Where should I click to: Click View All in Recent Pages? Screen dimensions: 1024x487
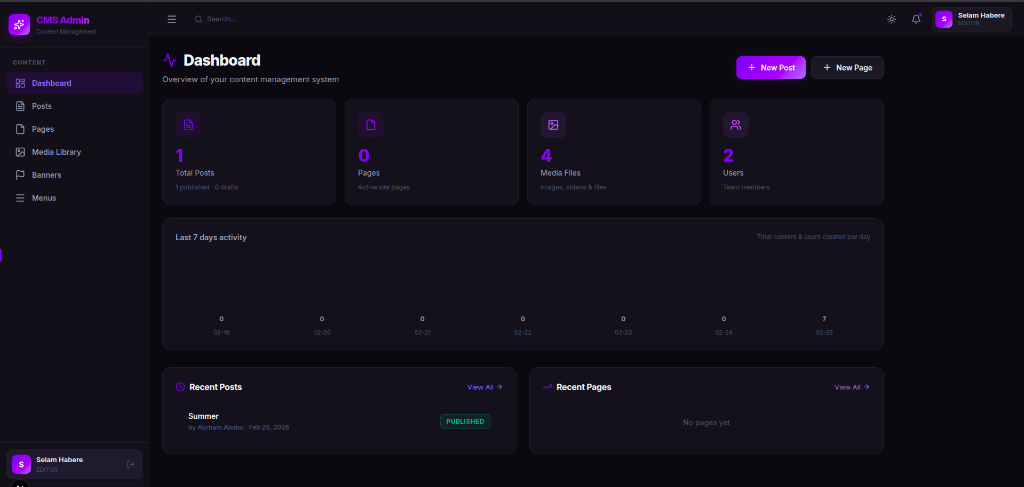[x=852, y=387]
